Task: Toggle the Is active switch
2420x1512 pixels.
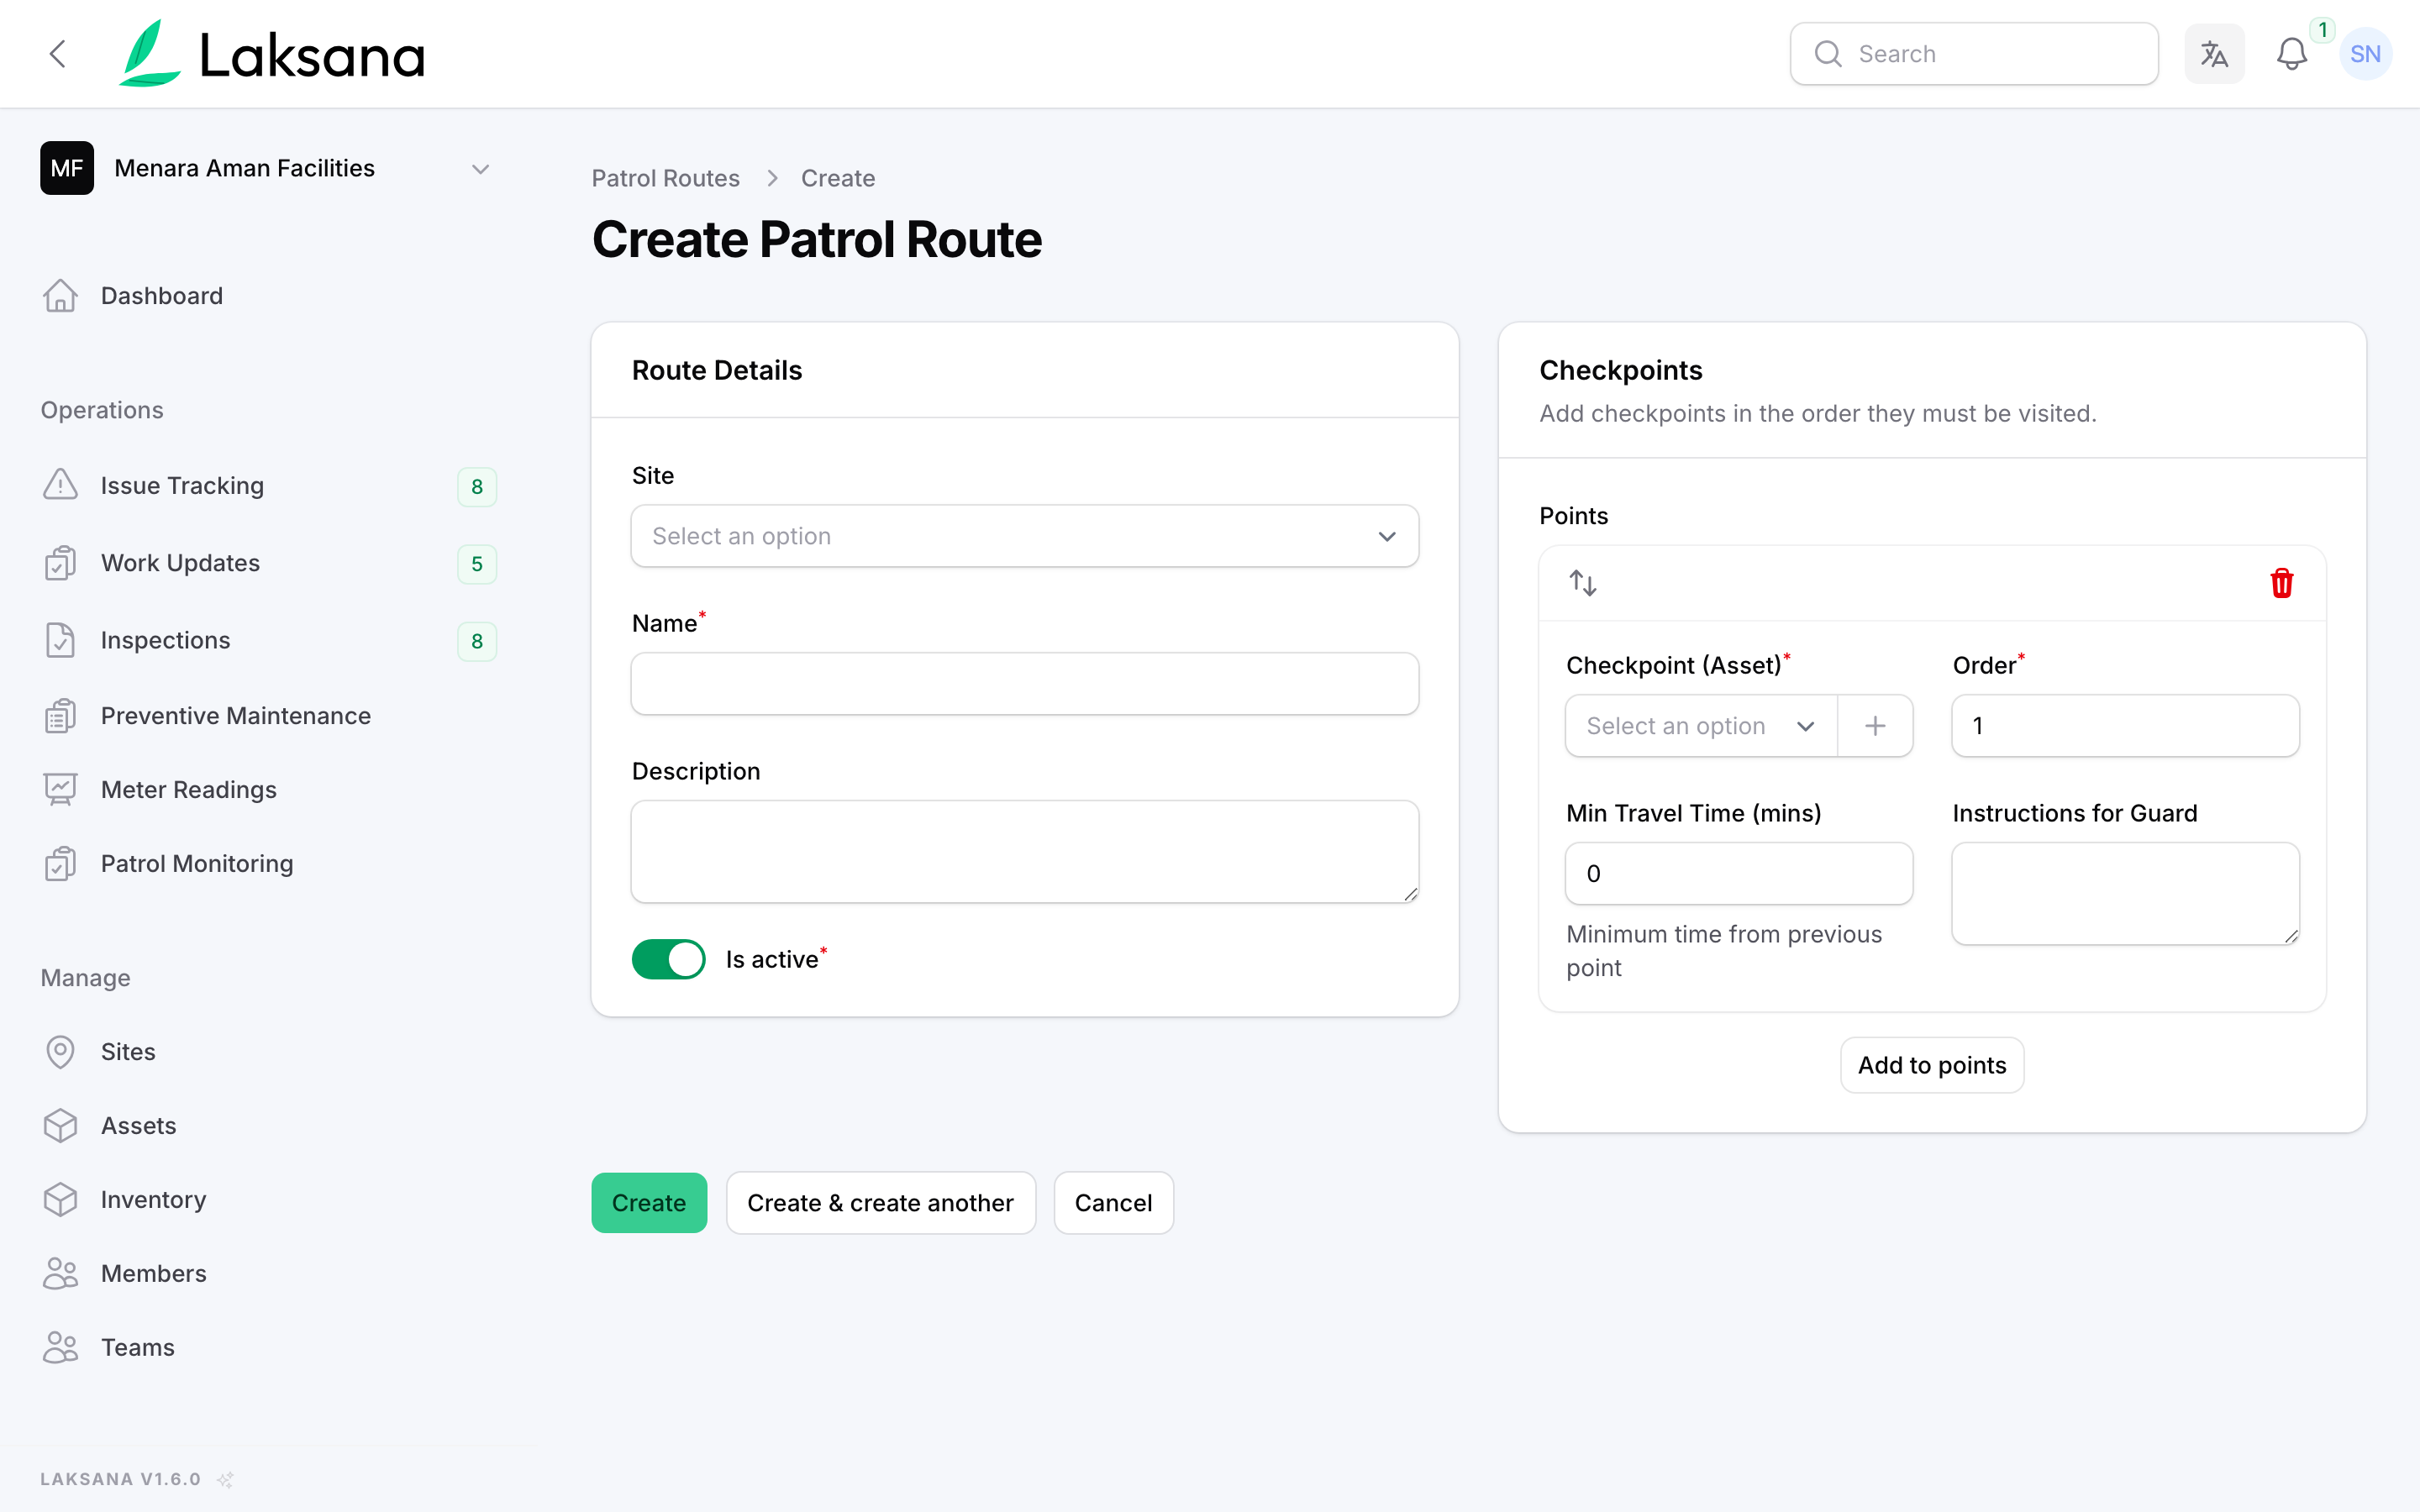Action: tap(668, 959)
